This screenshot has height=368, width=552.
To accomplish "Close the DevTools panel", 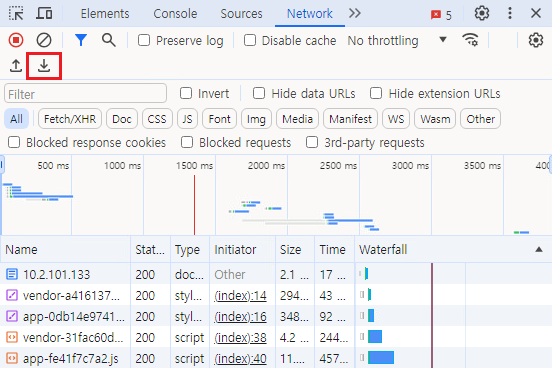I will [x=536, y=13].
